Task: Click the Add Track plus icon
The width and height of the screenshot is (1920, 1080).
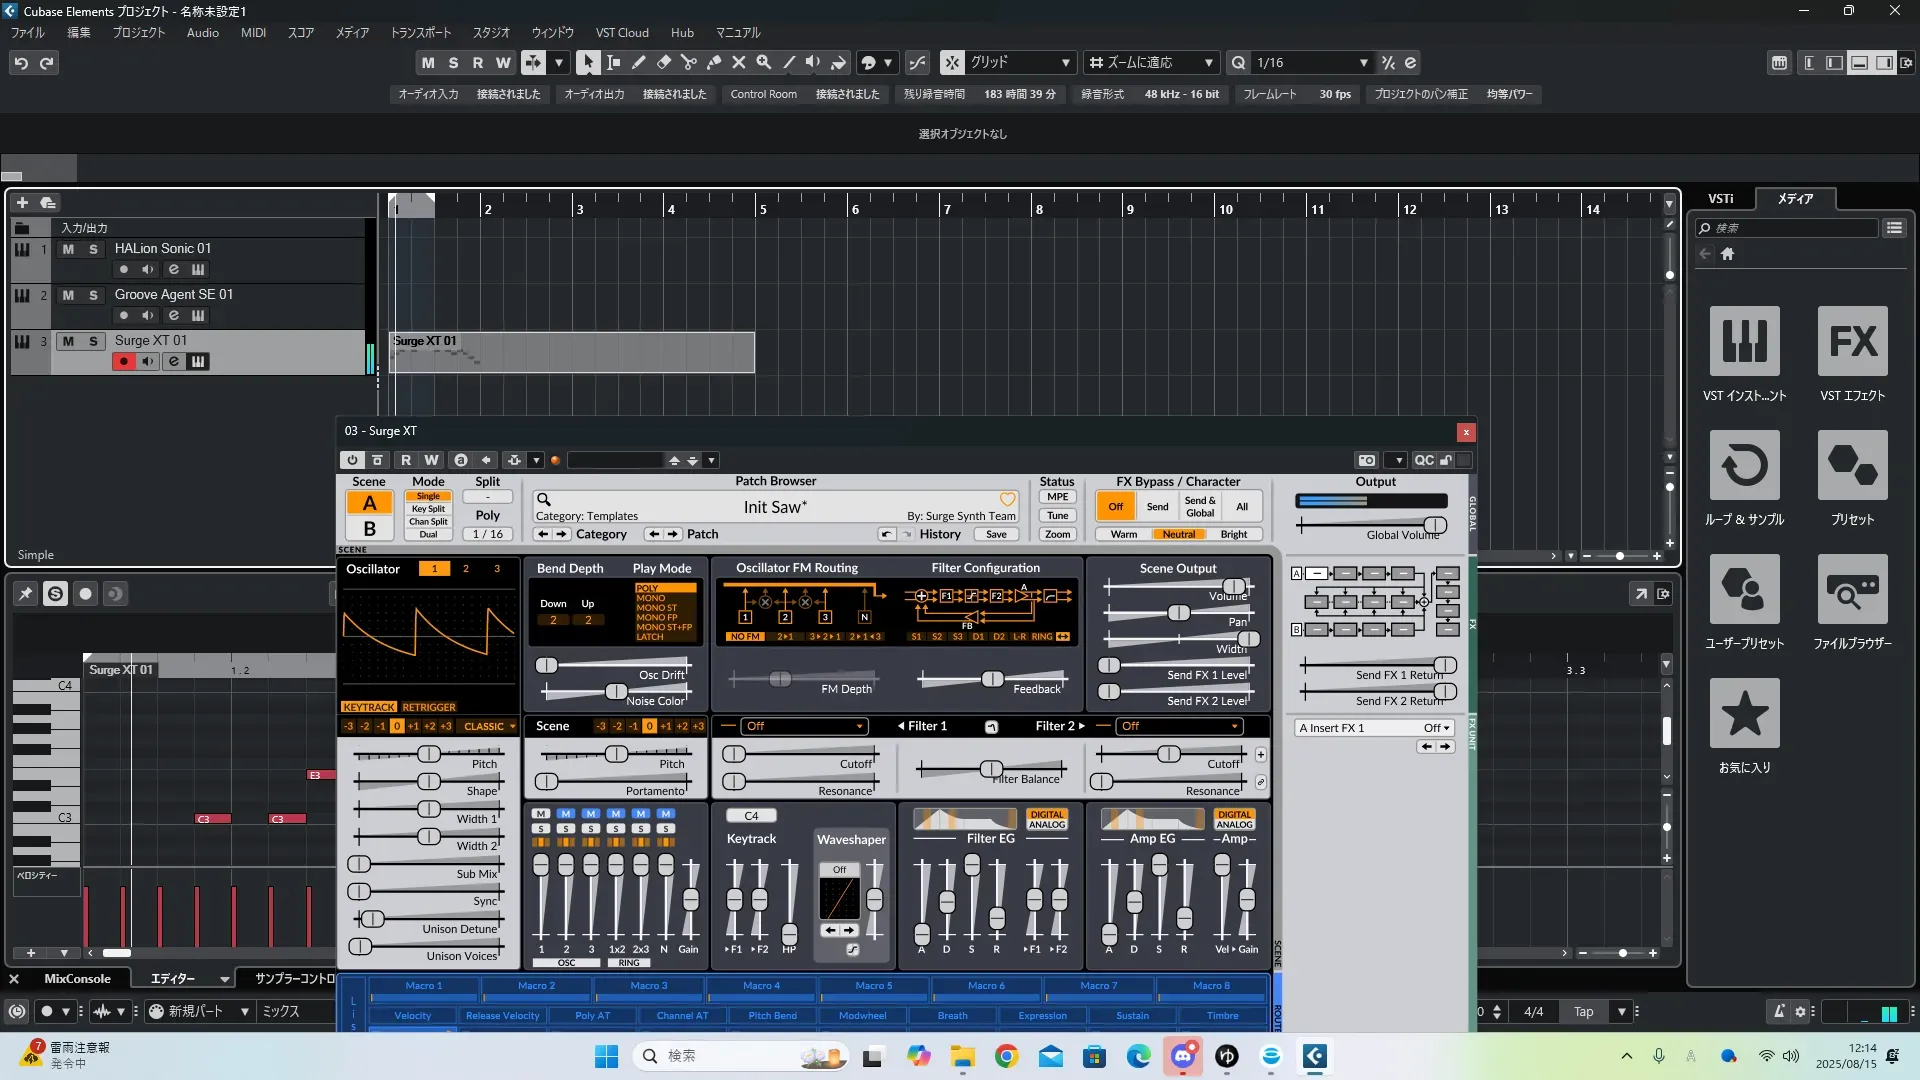Action: click(x=22, y=202)
